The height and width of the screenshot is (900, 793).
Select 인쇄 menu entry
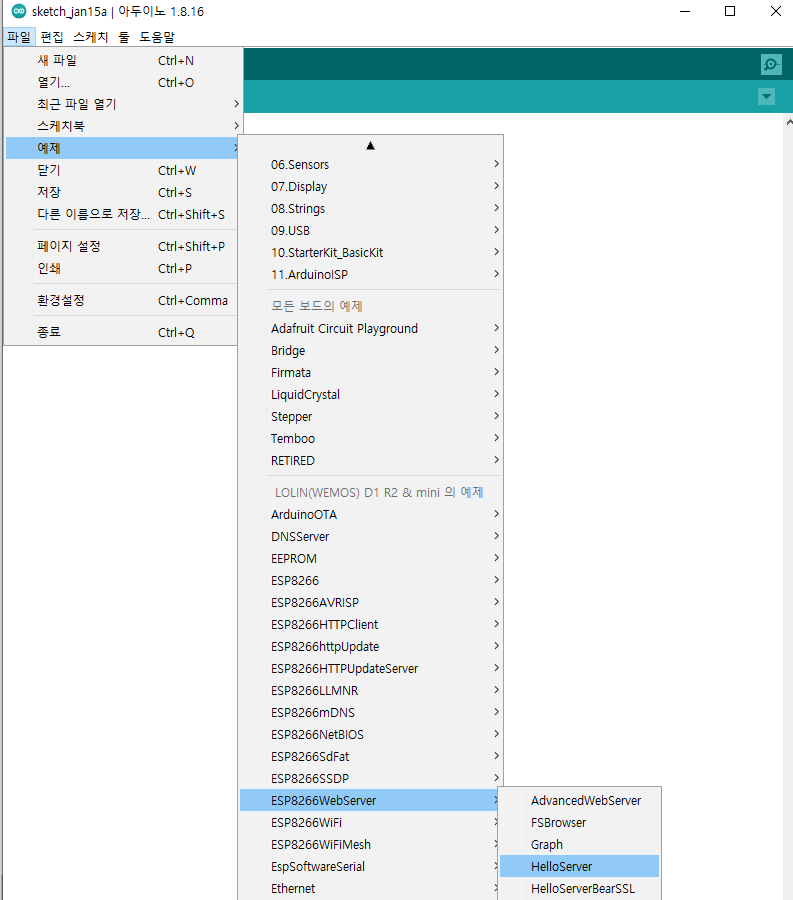coord(122,268)
